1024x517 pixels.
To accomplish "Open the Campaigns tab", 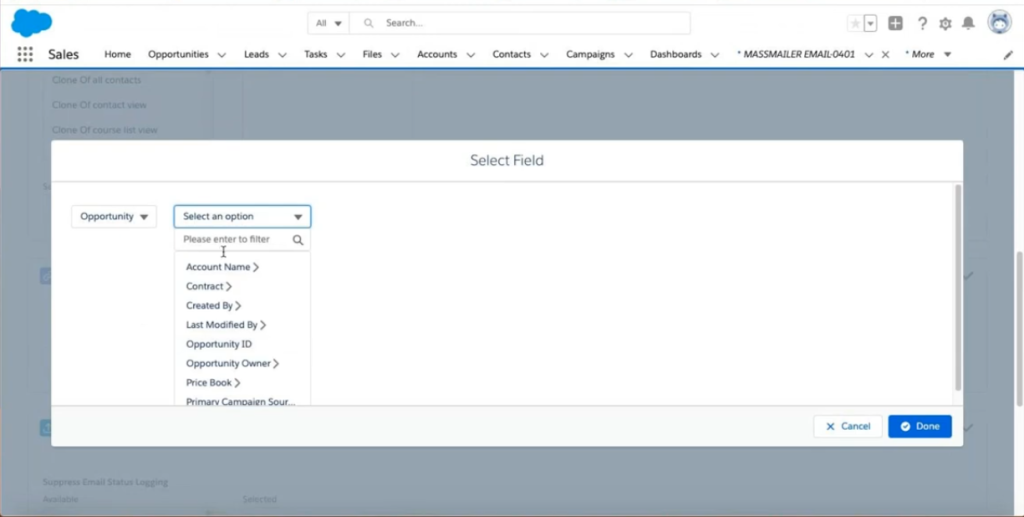I will point(590,54).
